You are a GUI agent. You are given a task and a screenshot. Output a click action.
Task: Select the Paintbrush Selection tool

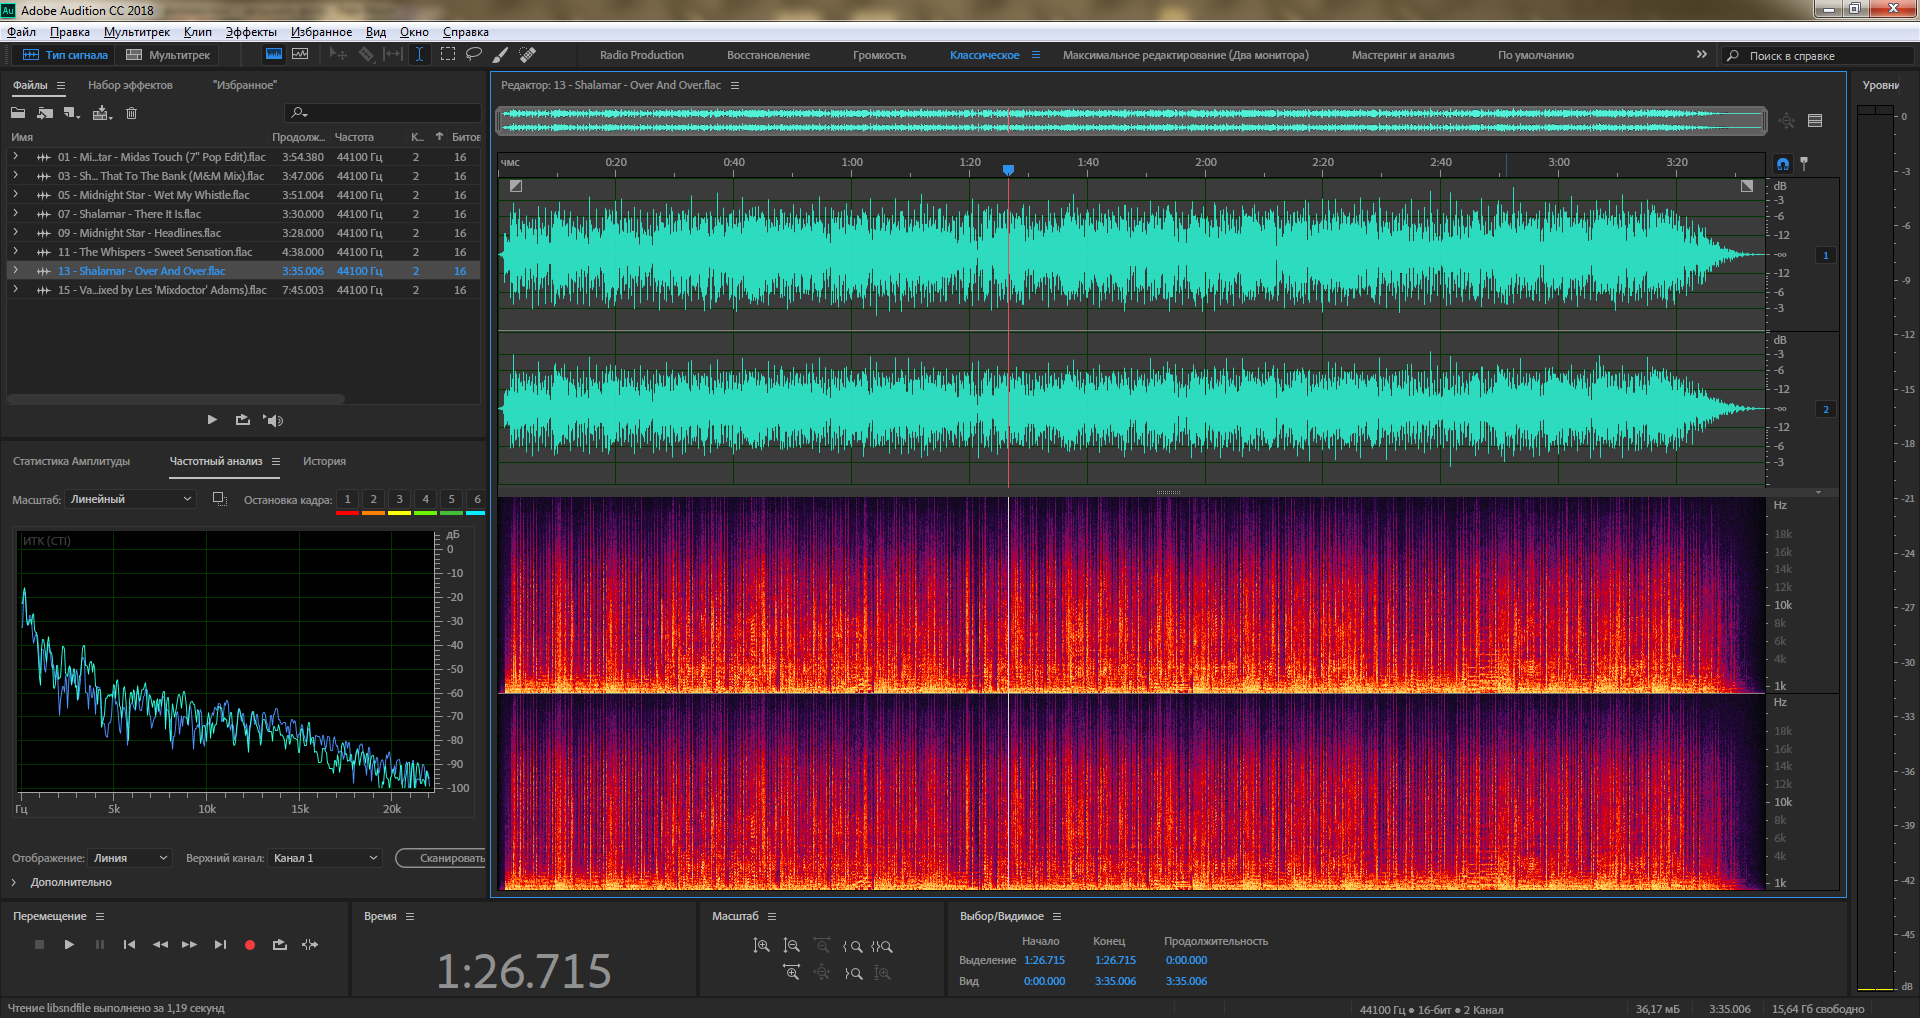tap(501, 54)
